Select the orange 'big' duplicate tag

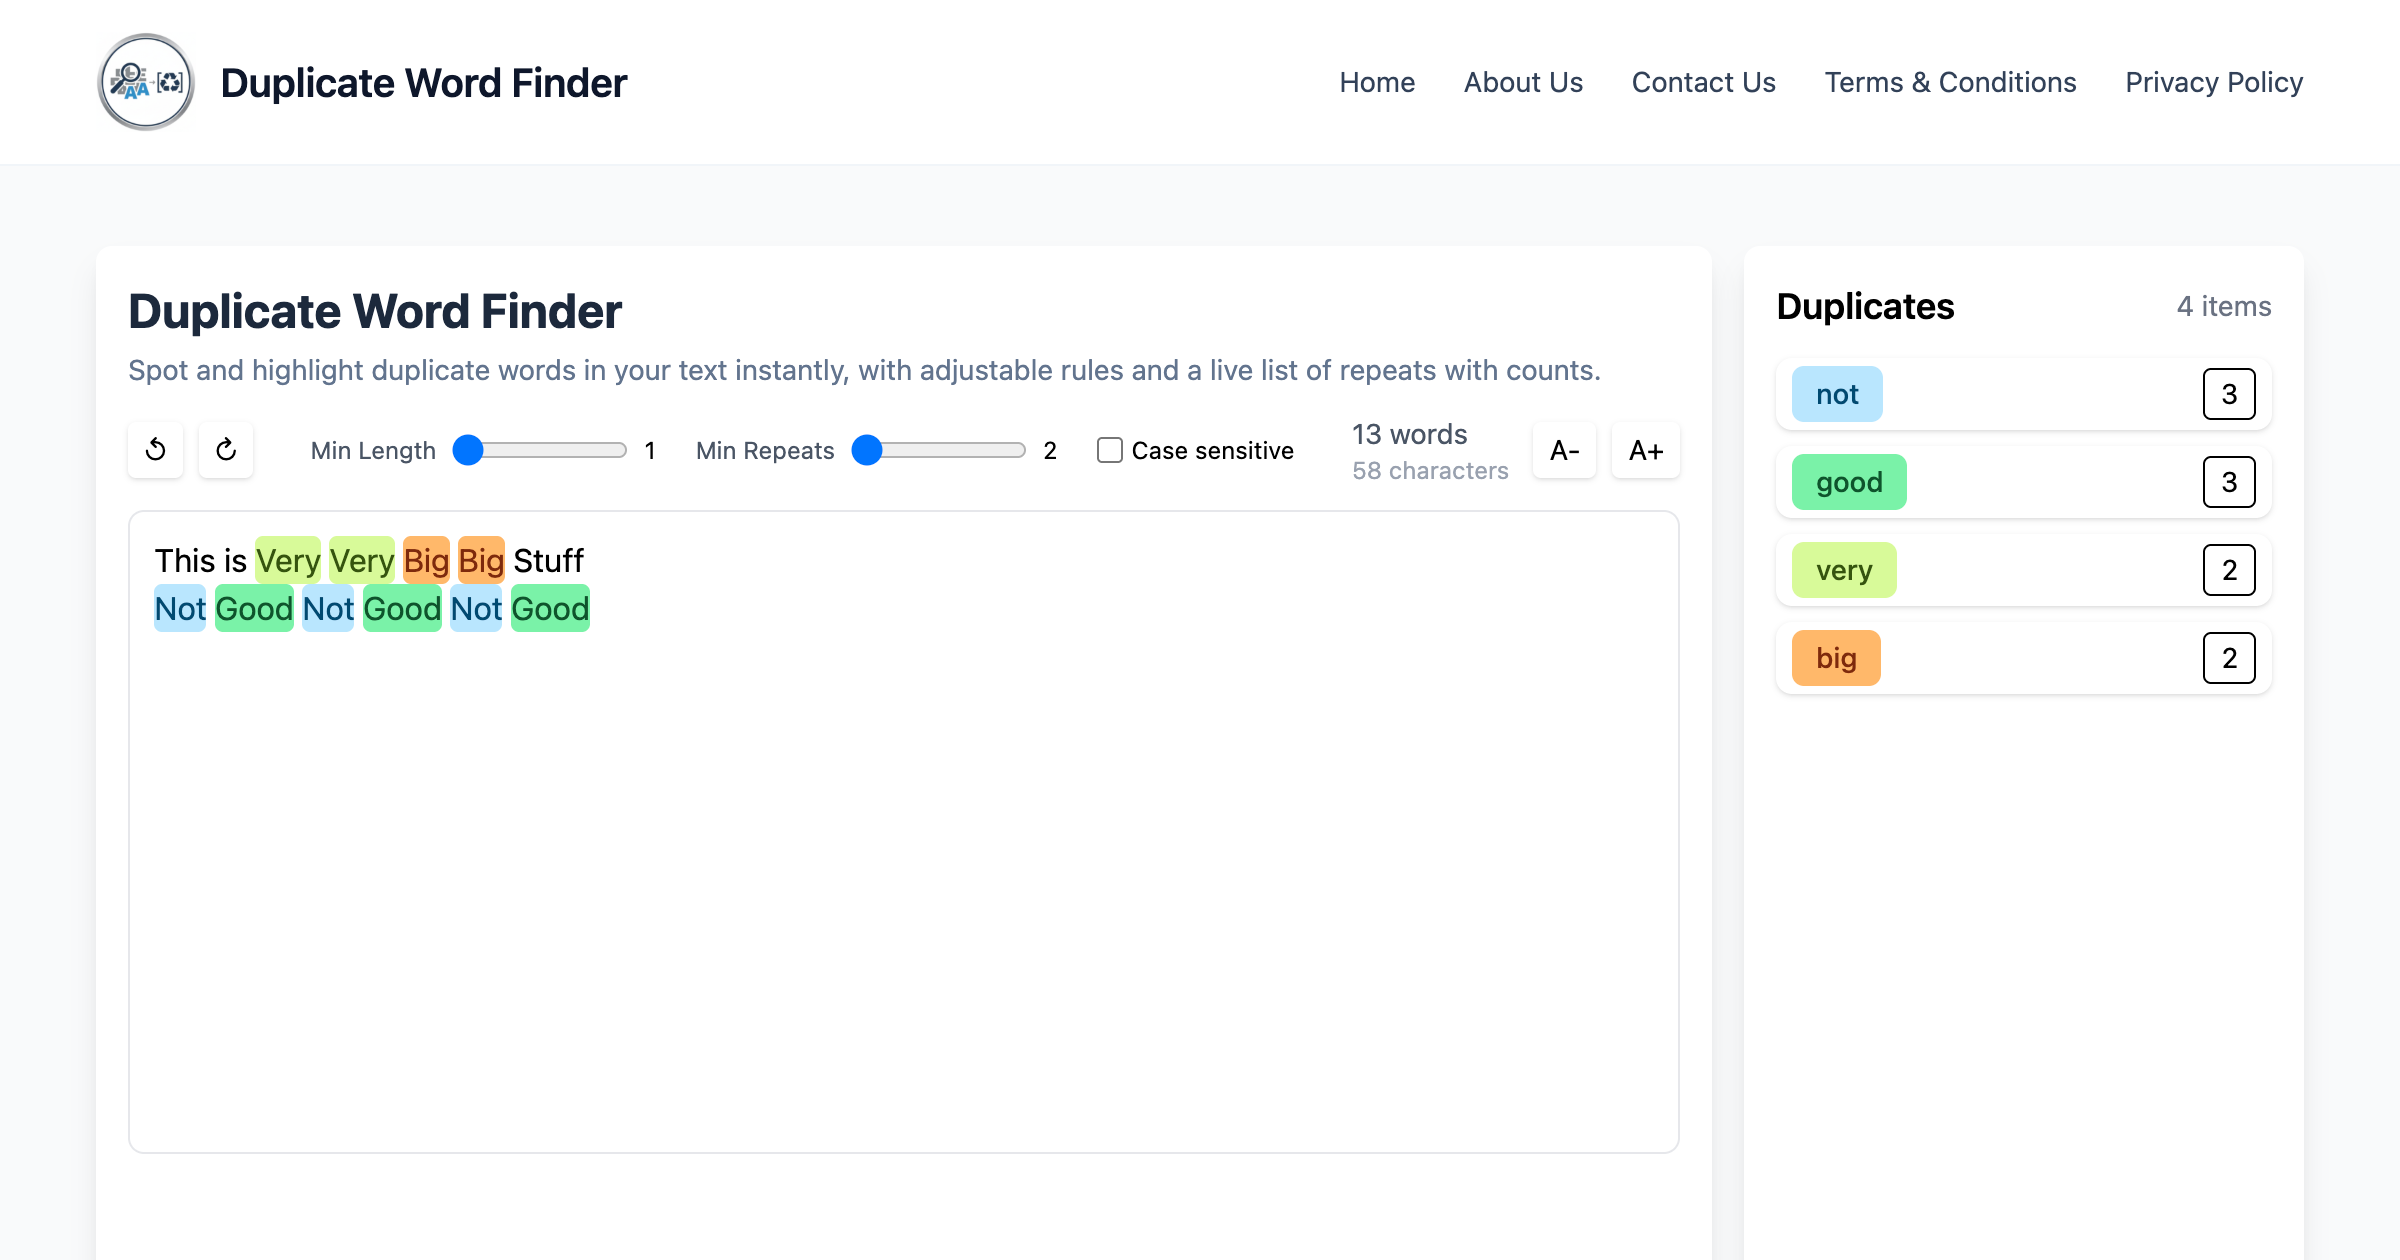(x=1836, y=658)
